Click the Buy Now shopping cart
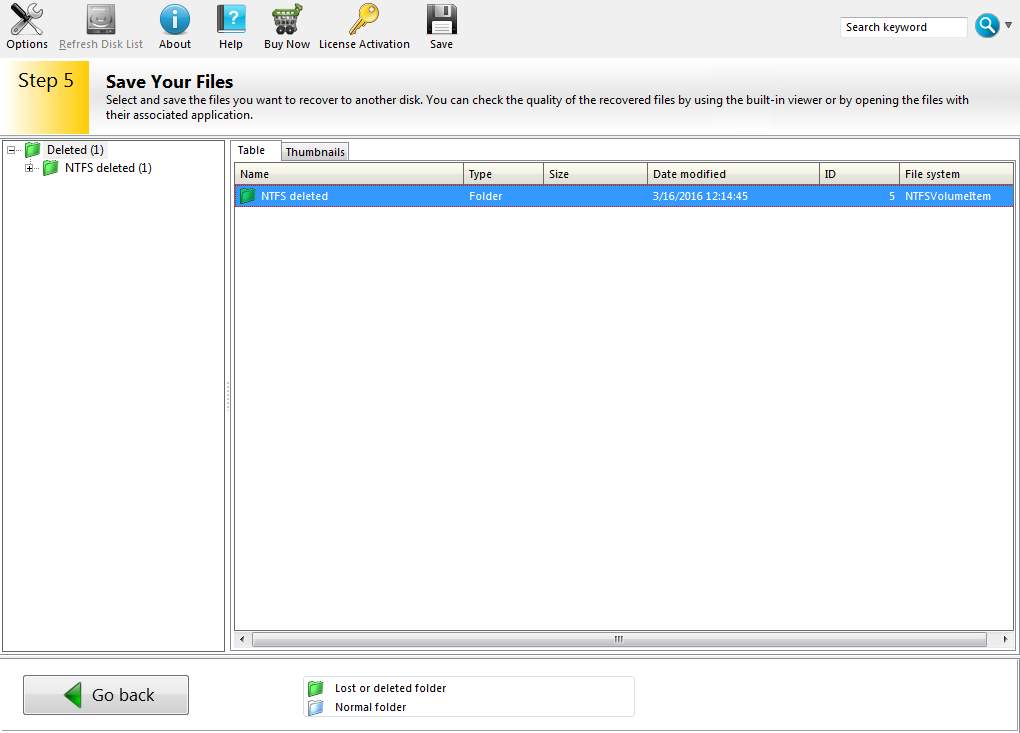The image size is (1020, 733). click(x=287, y=20)
